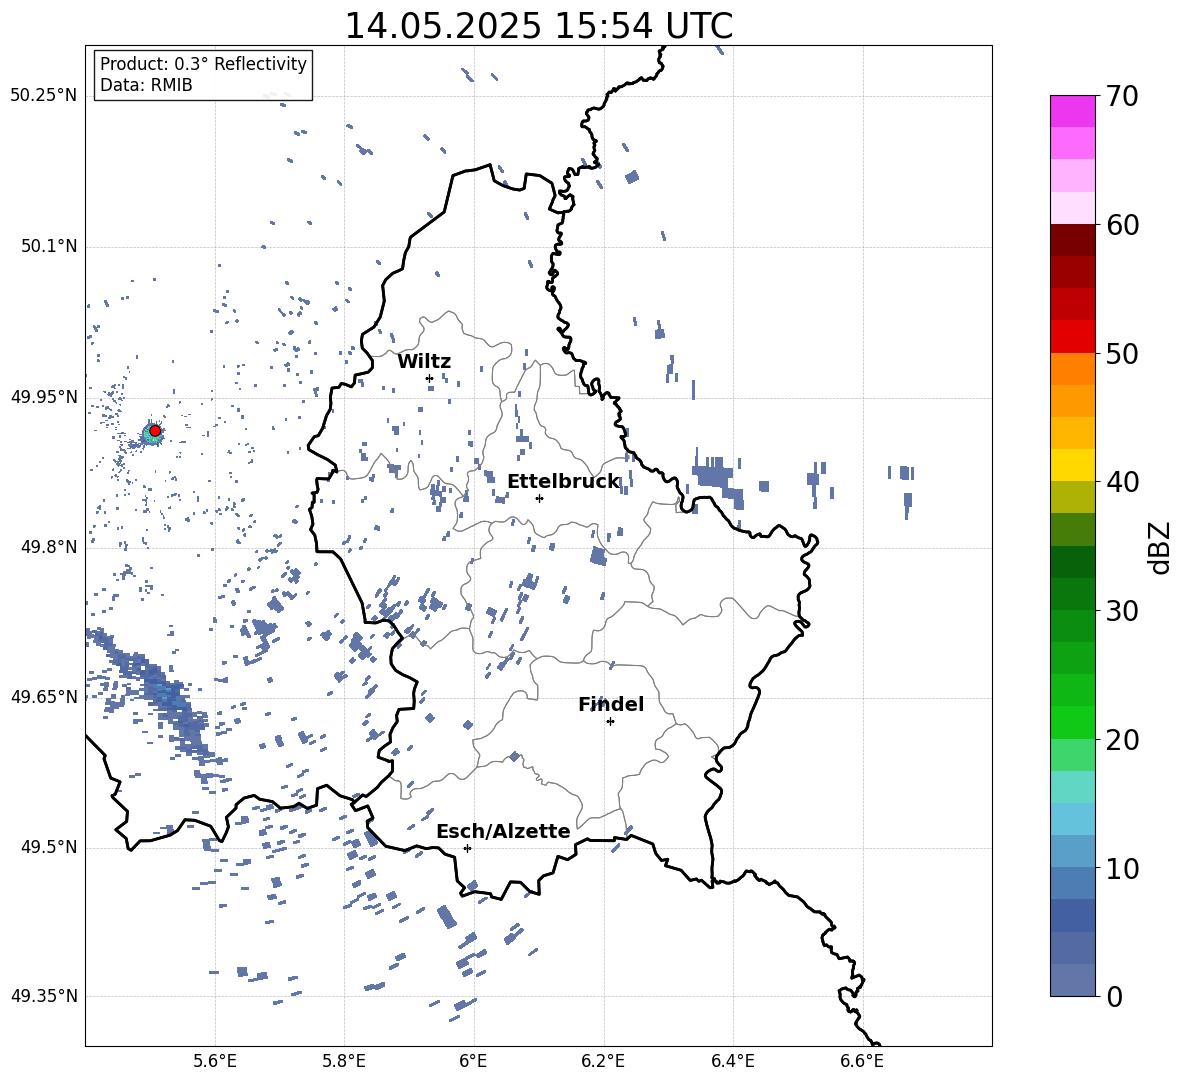1184x1081 pixels.
Task: Click the 50 colorbar tick label
Action: tap(1122, 353)
